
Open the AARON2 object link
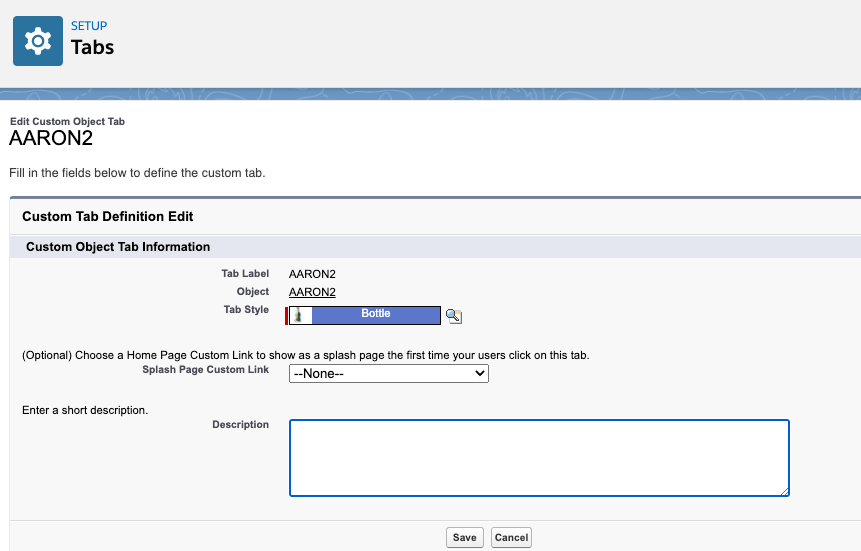312,292
